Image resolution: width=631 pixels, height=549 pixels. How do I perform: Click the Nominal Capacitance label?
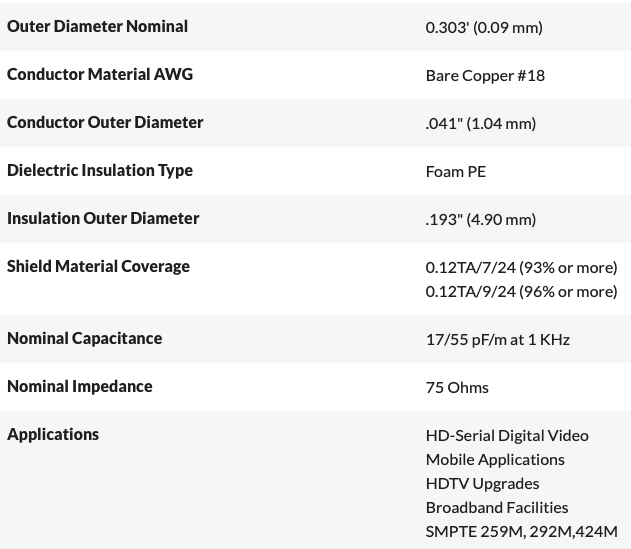point(84,338)
